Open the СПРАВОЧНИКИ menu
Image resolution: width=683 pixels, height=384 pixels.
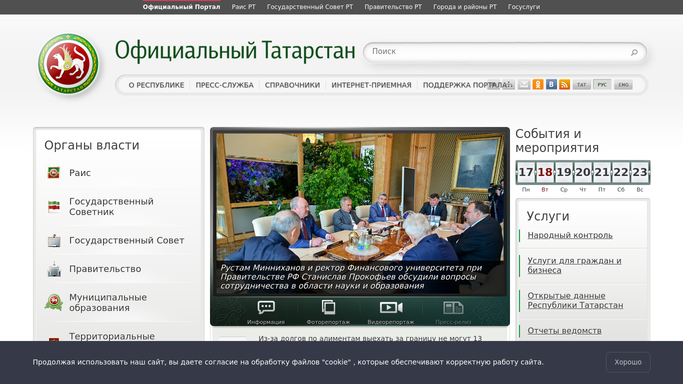tap(292, 85)
